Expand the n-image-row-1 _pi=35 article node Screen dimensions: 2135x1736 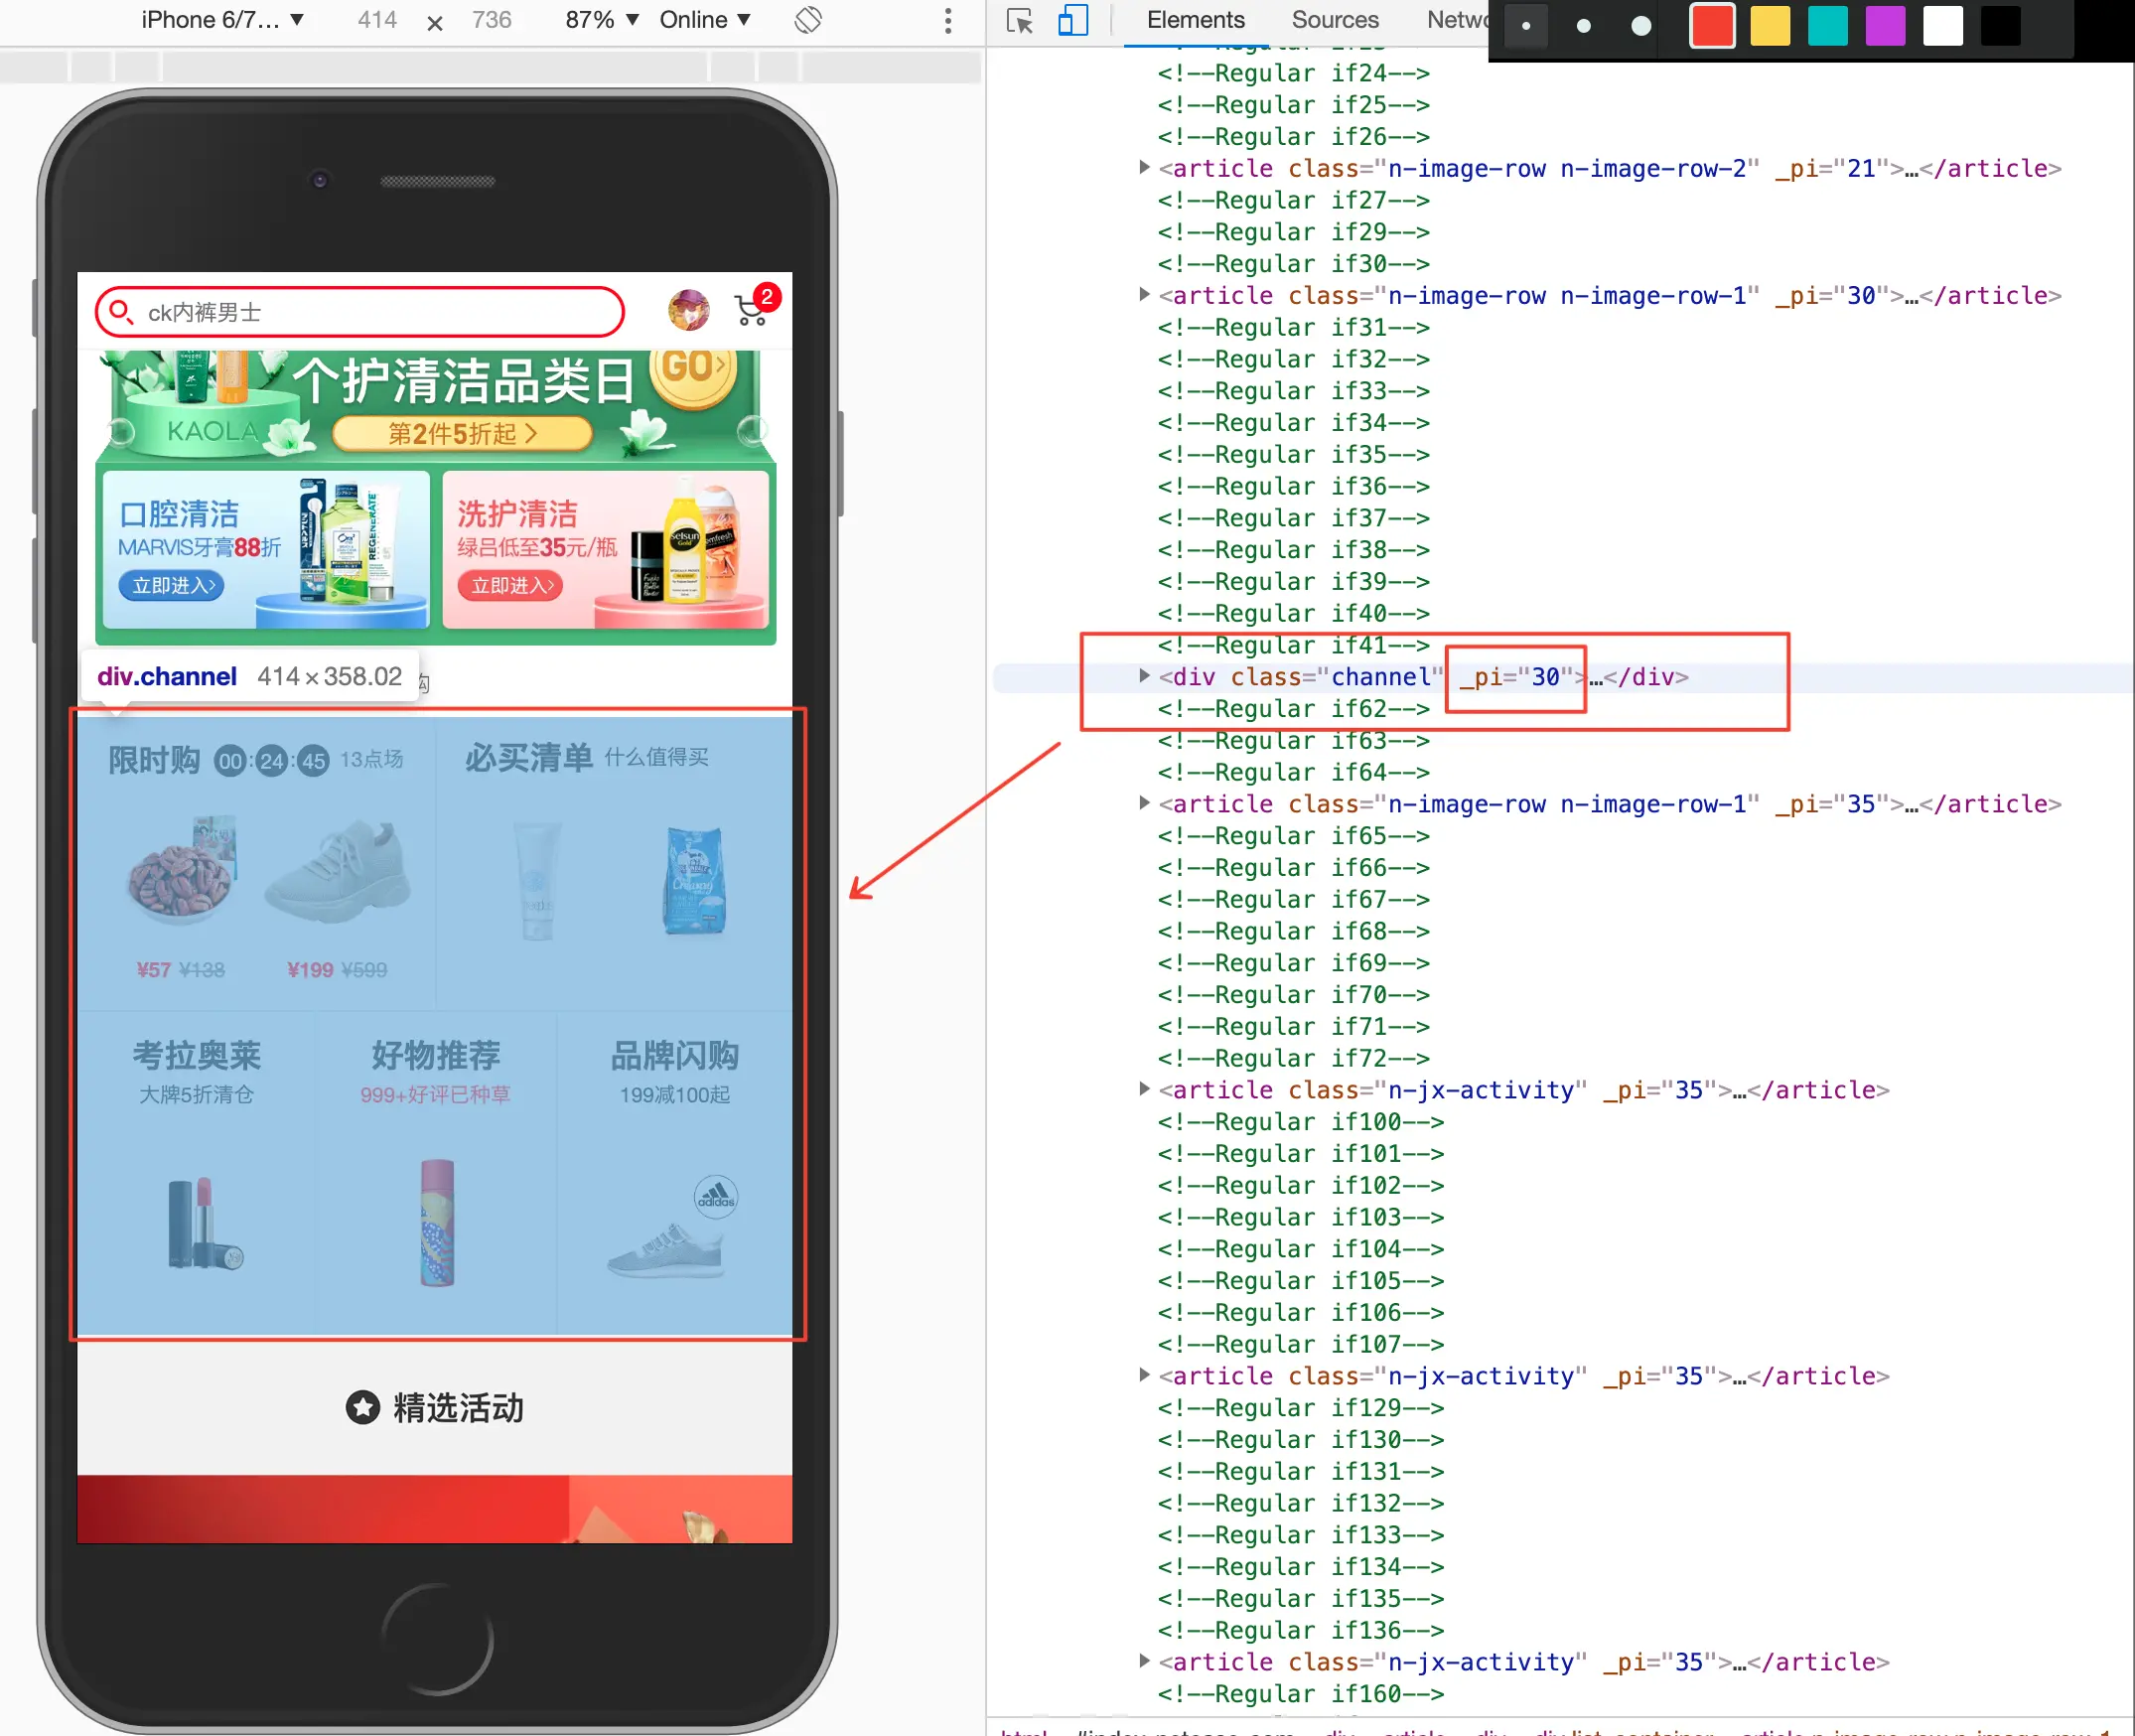coord(1144,803)
